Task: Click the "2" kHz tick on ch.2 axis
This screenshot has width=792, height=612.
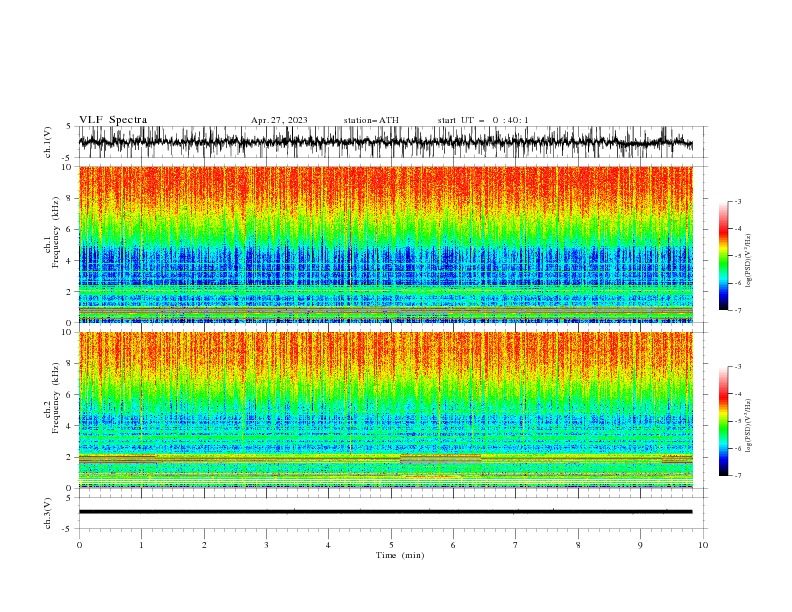Action: (69, 457)
